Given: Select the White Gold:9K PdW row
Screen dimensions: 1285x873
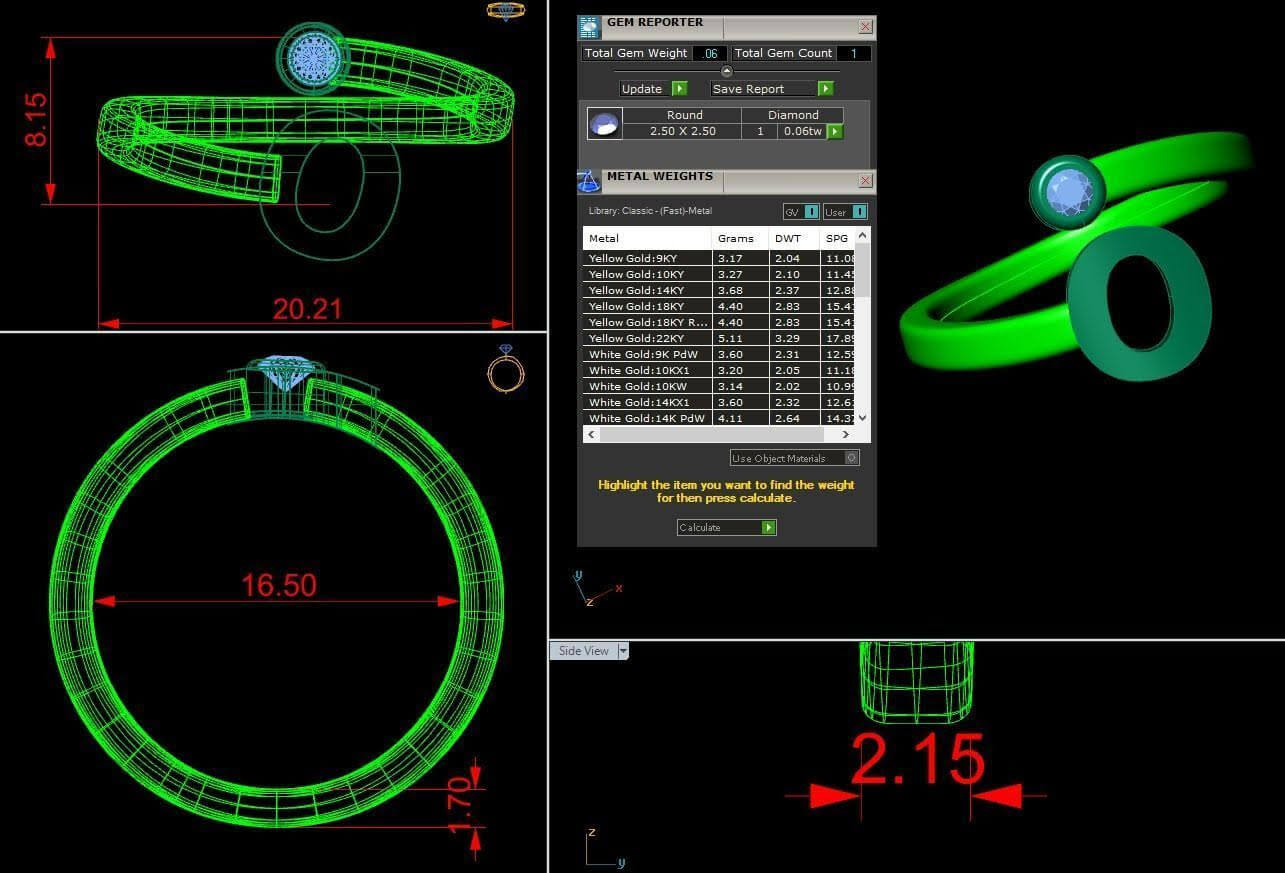Looking at the screenshot, I should pos(720,354).
